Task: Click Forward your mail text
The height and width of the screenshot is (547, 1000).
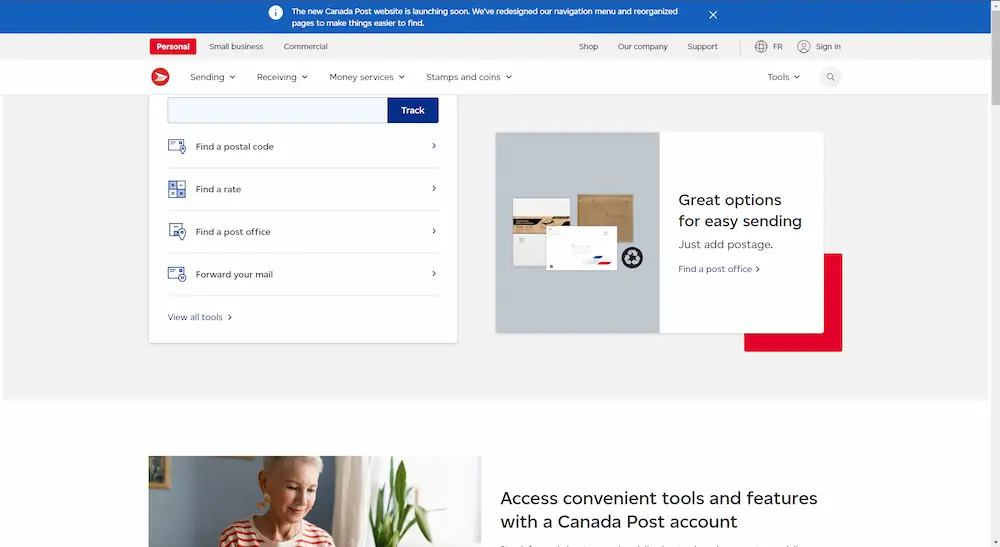Action: (234, 275)
